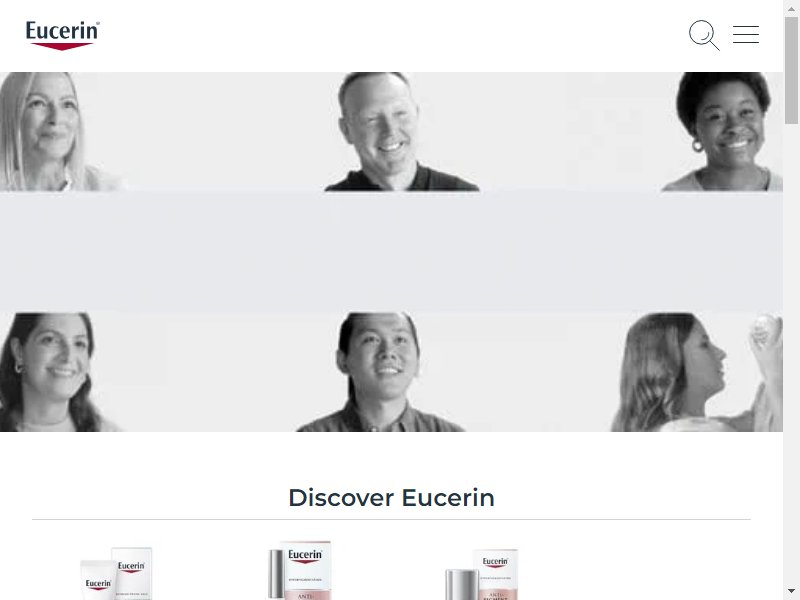This screenshot has width=800, height=600.
Task: Select the curly-haired woman with hoop earring
Action: (x=722, y=132)
